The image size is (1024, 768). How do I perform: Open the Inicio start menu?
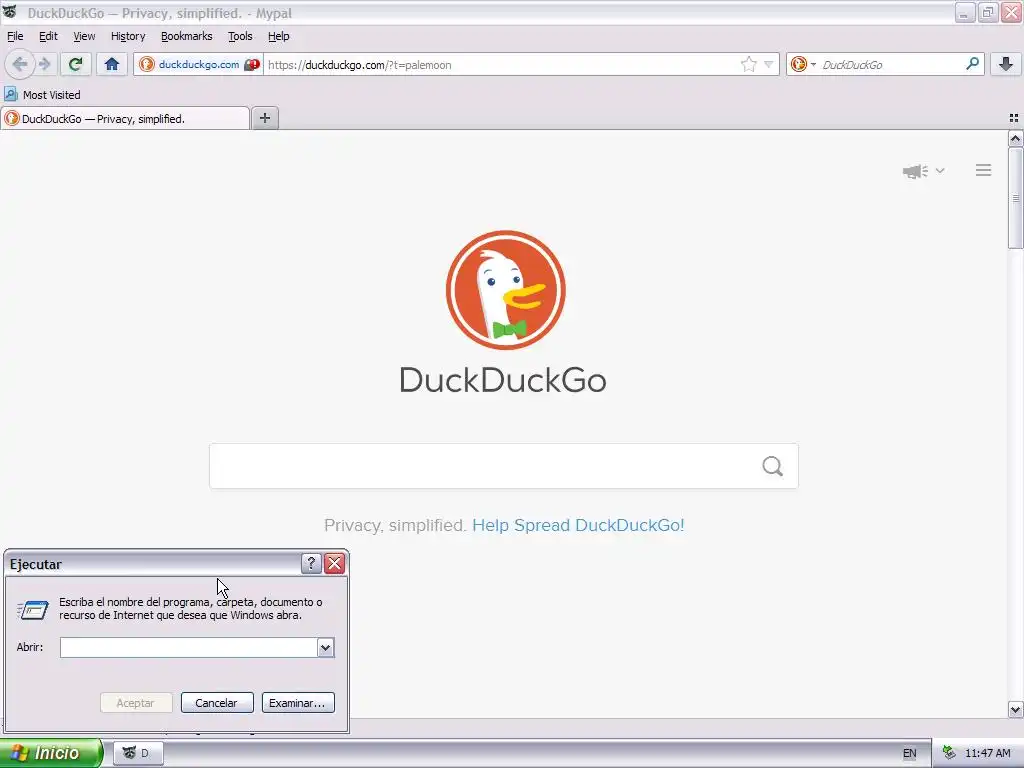point(51,753)
